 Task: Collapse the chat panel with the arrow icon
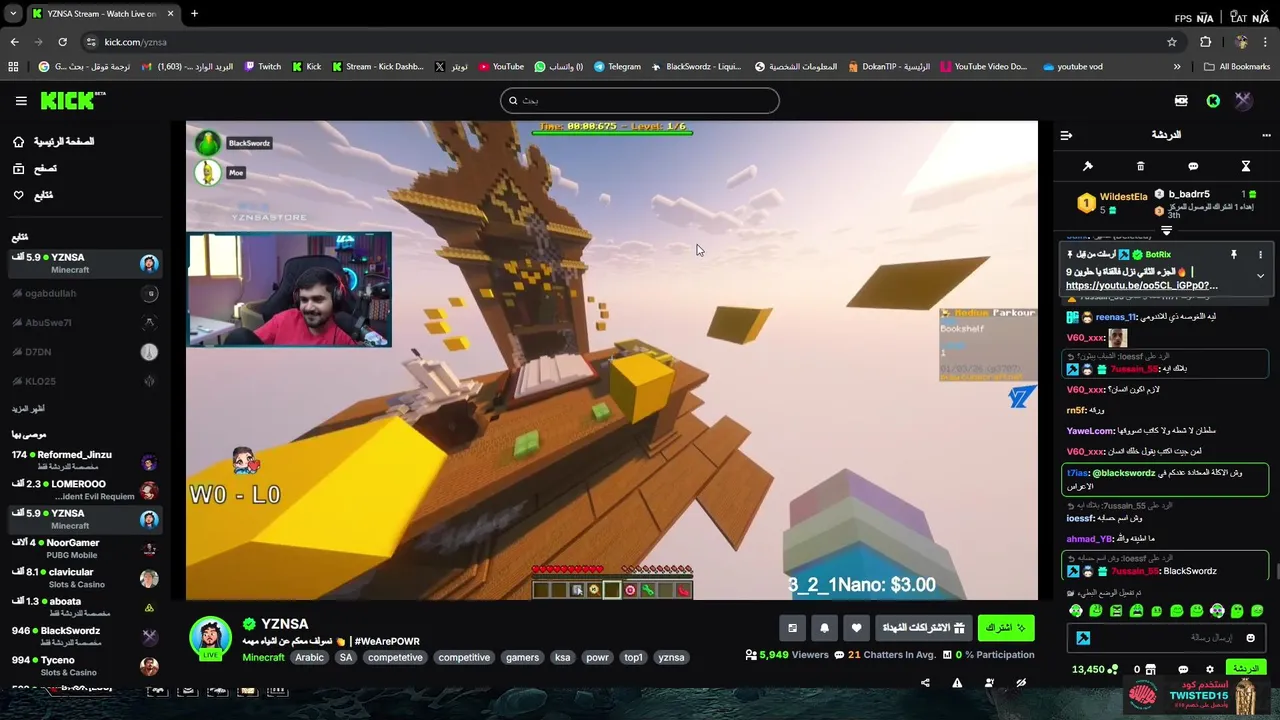coord(1066,134)
